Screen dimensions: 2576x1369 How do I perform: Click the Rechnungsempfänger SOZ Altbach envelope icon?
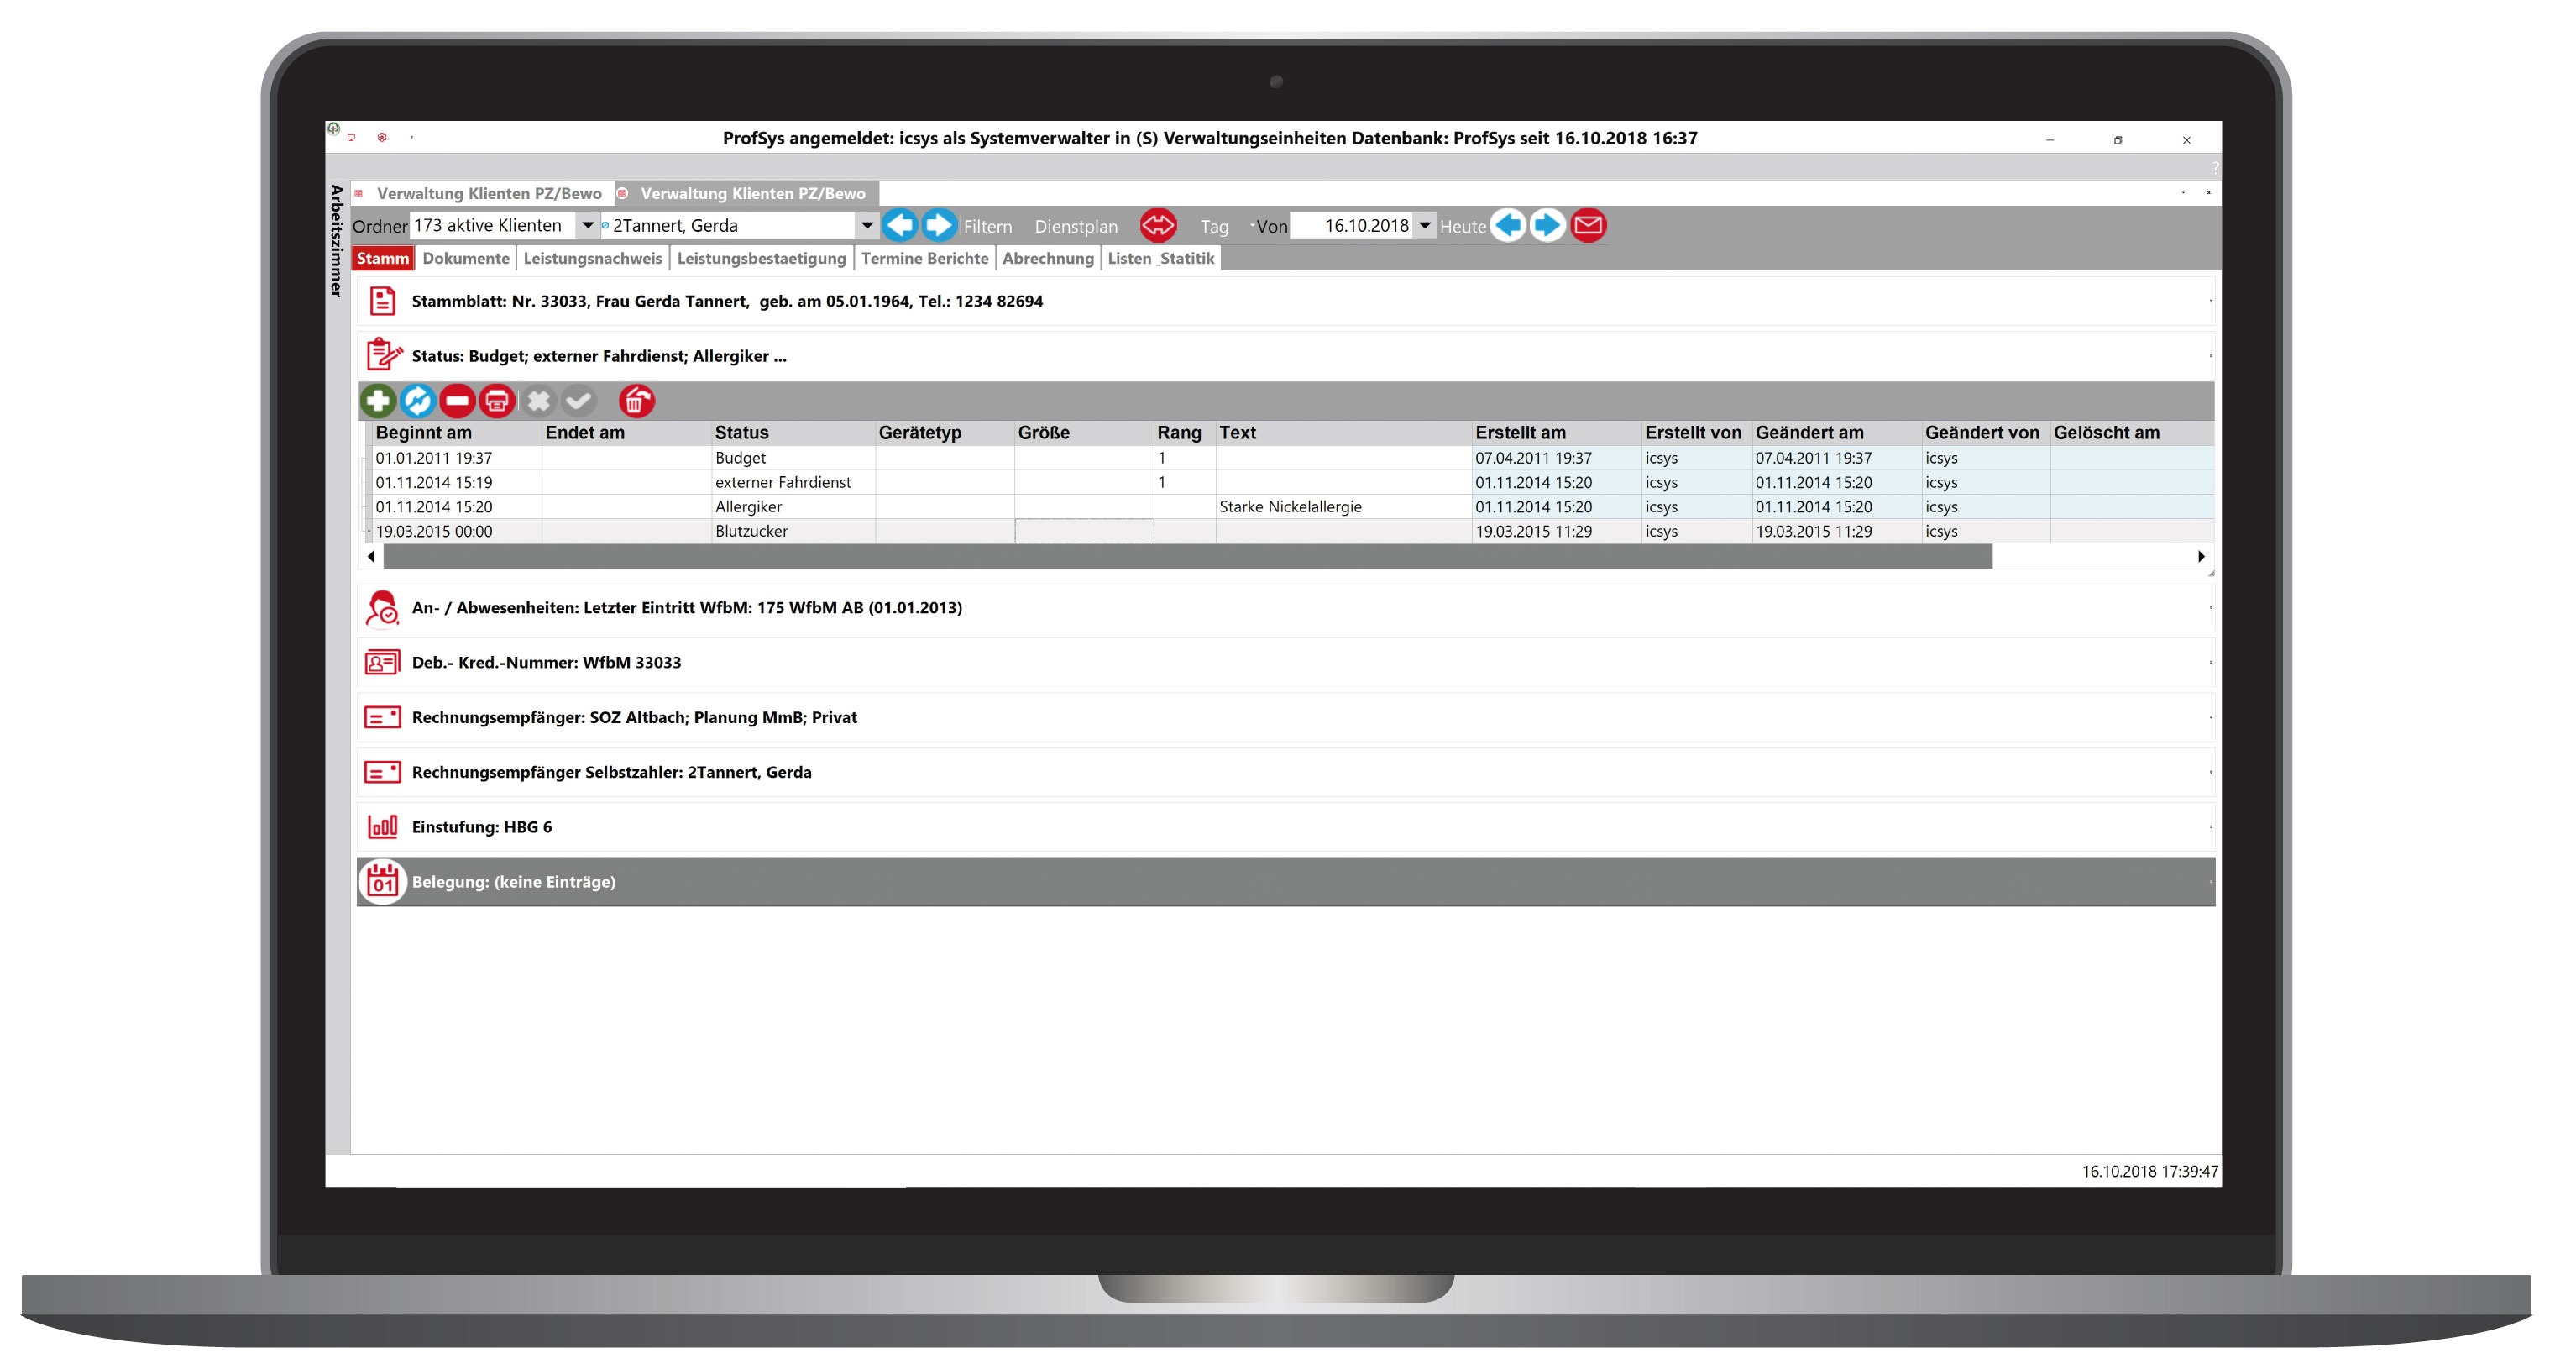(x=382, y=718)
